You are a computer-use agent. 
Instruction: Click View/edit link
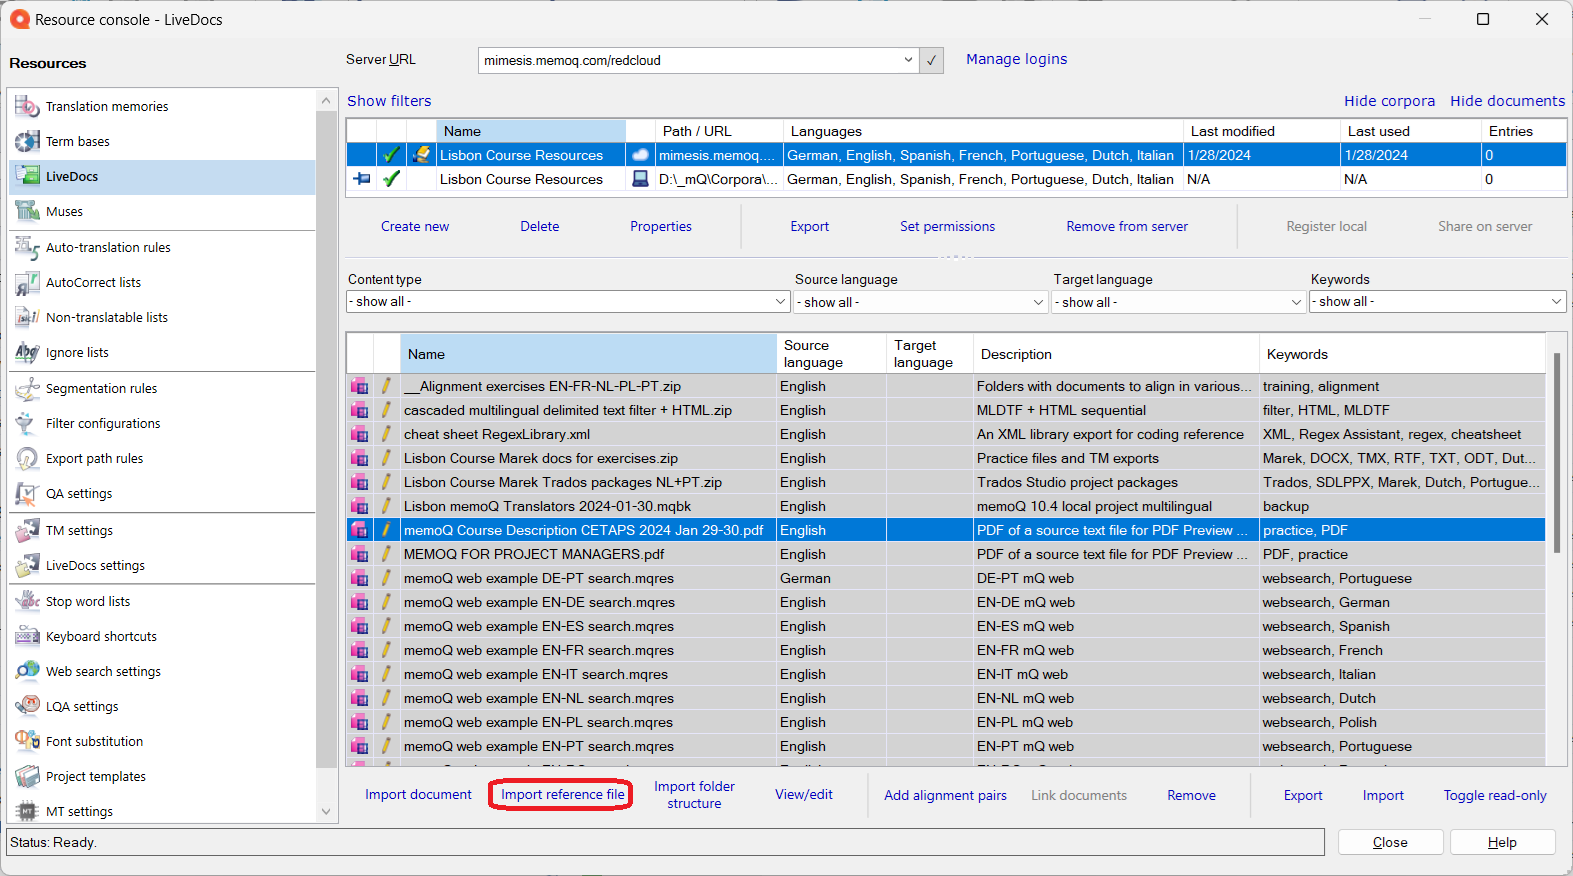[x=804, y=794]
